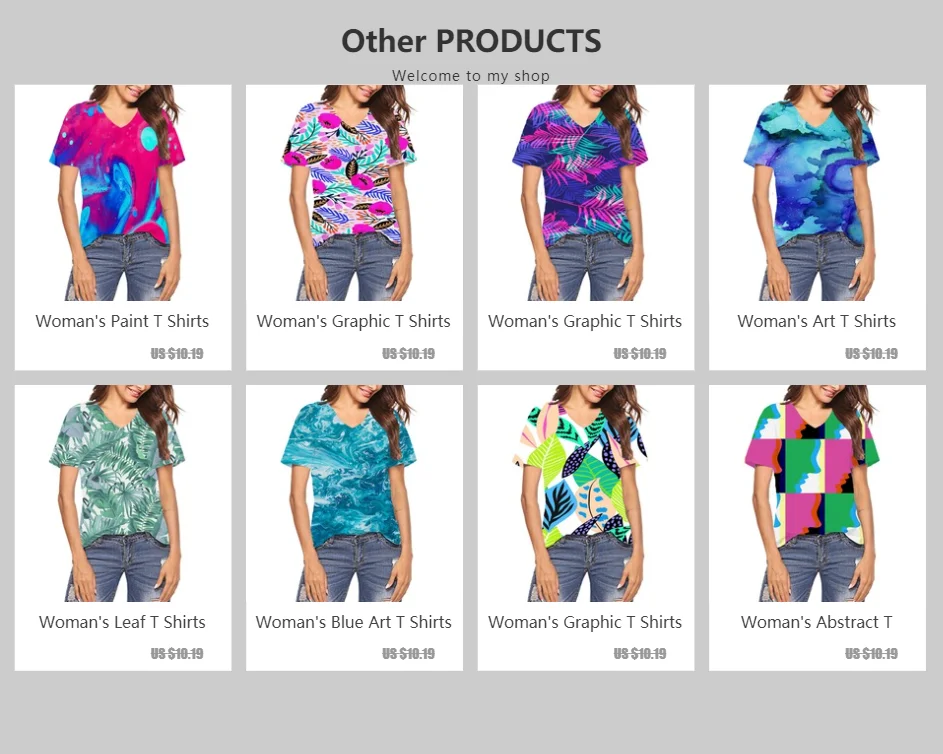Open the colorful abstract block shirt image
This screenshot has height=754, width=943.
tap(817, 493)
